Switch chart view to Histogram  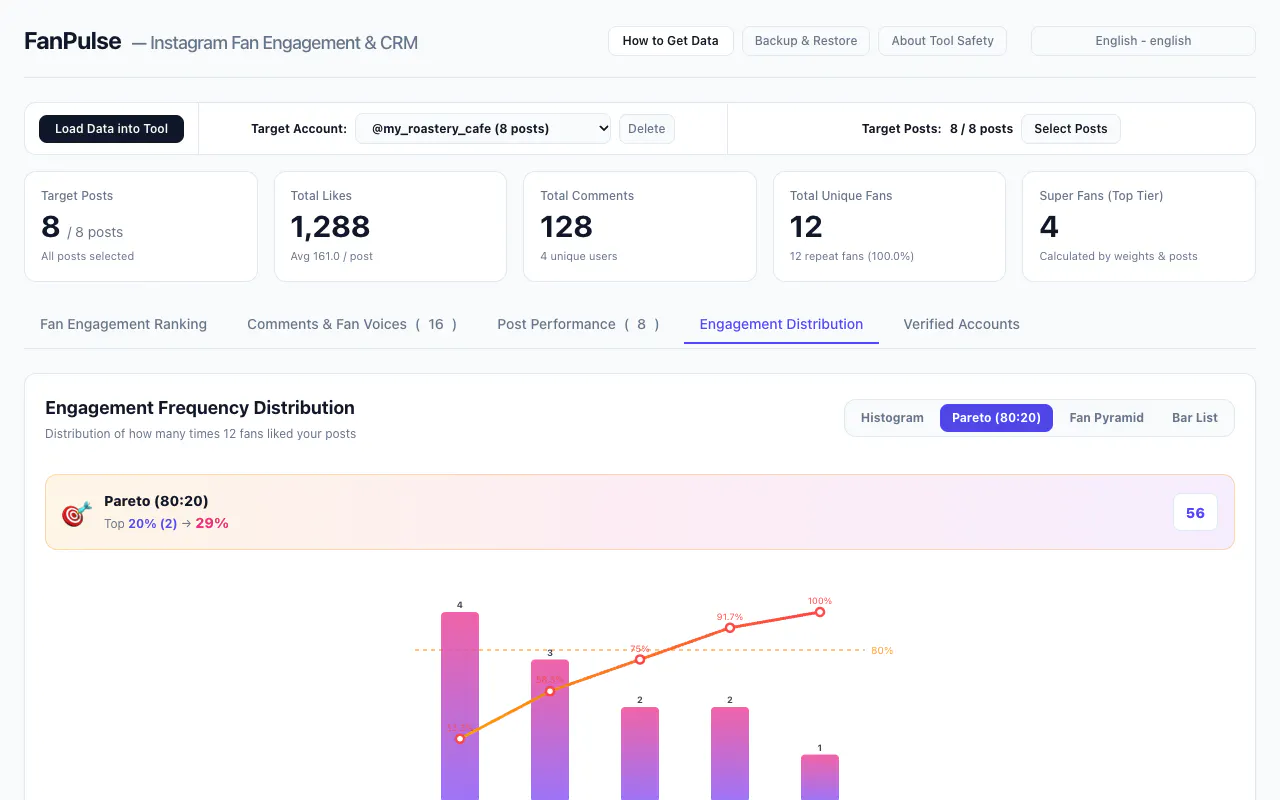click(x=892, y=418)
